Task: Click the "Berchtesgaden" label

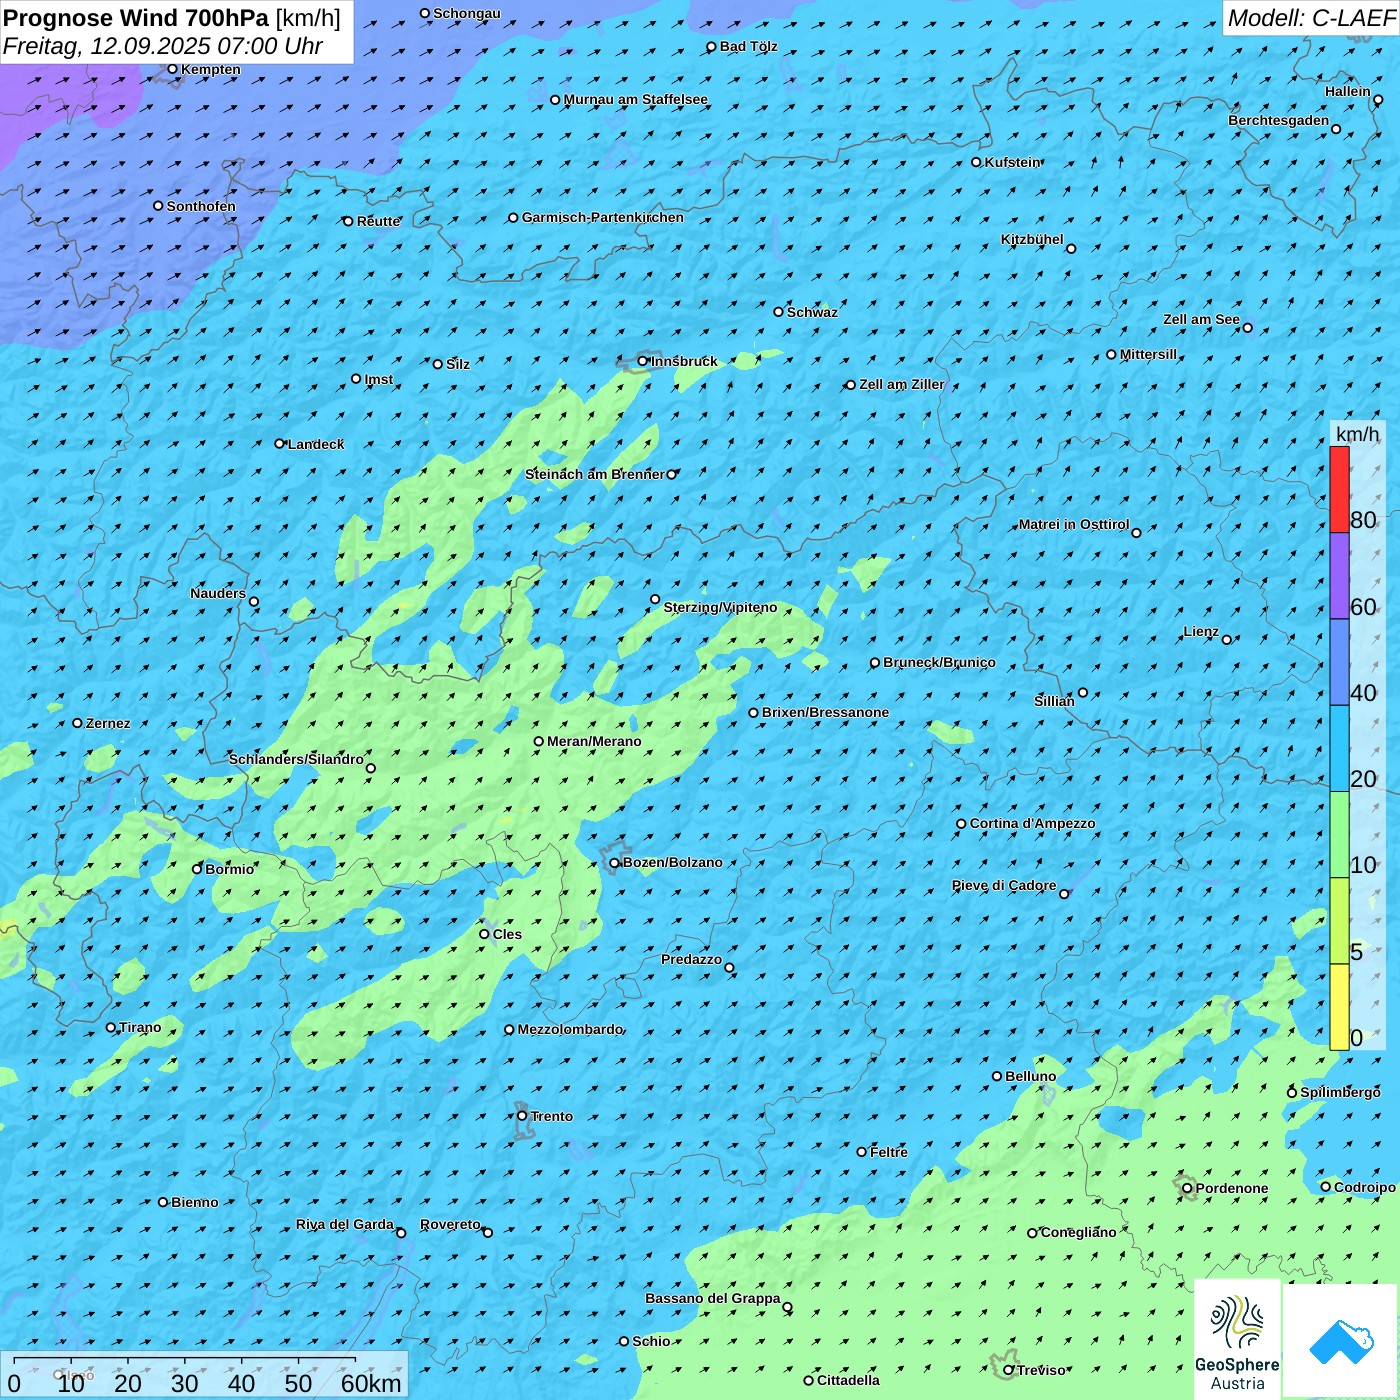Action: pos(1279,120)
